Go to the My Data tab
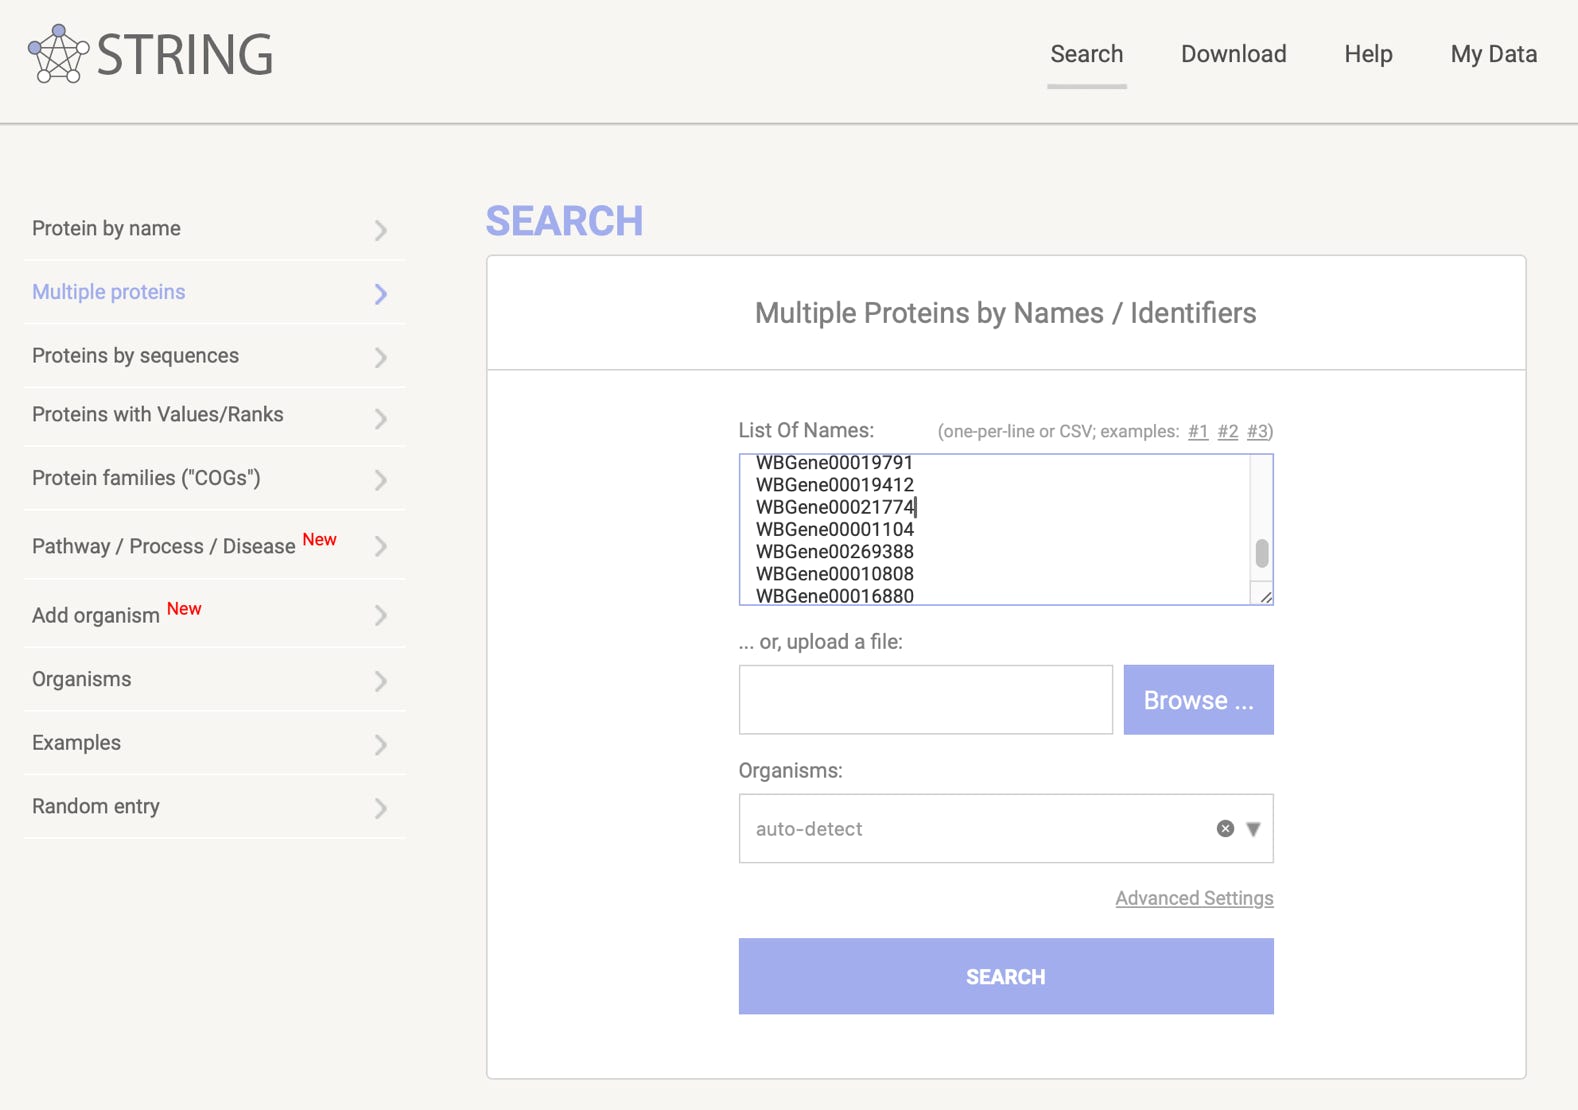The image size is (1578, 1110). point(1493,54)
